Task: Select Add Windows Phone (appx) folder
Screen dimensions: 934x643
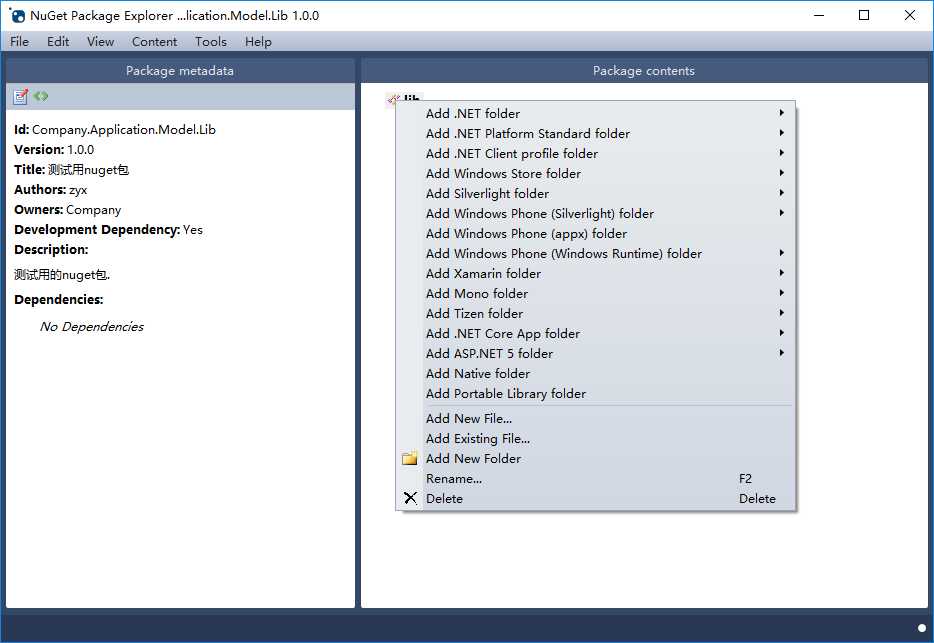Action: [x=596, y=233]
